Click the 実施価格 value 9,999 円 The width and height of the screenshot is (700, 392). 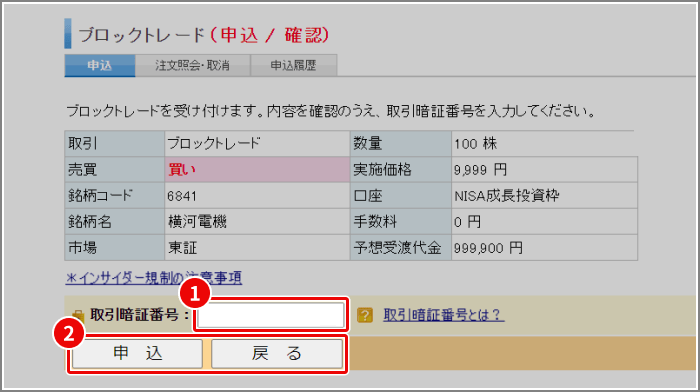click(x=480, y=170)
